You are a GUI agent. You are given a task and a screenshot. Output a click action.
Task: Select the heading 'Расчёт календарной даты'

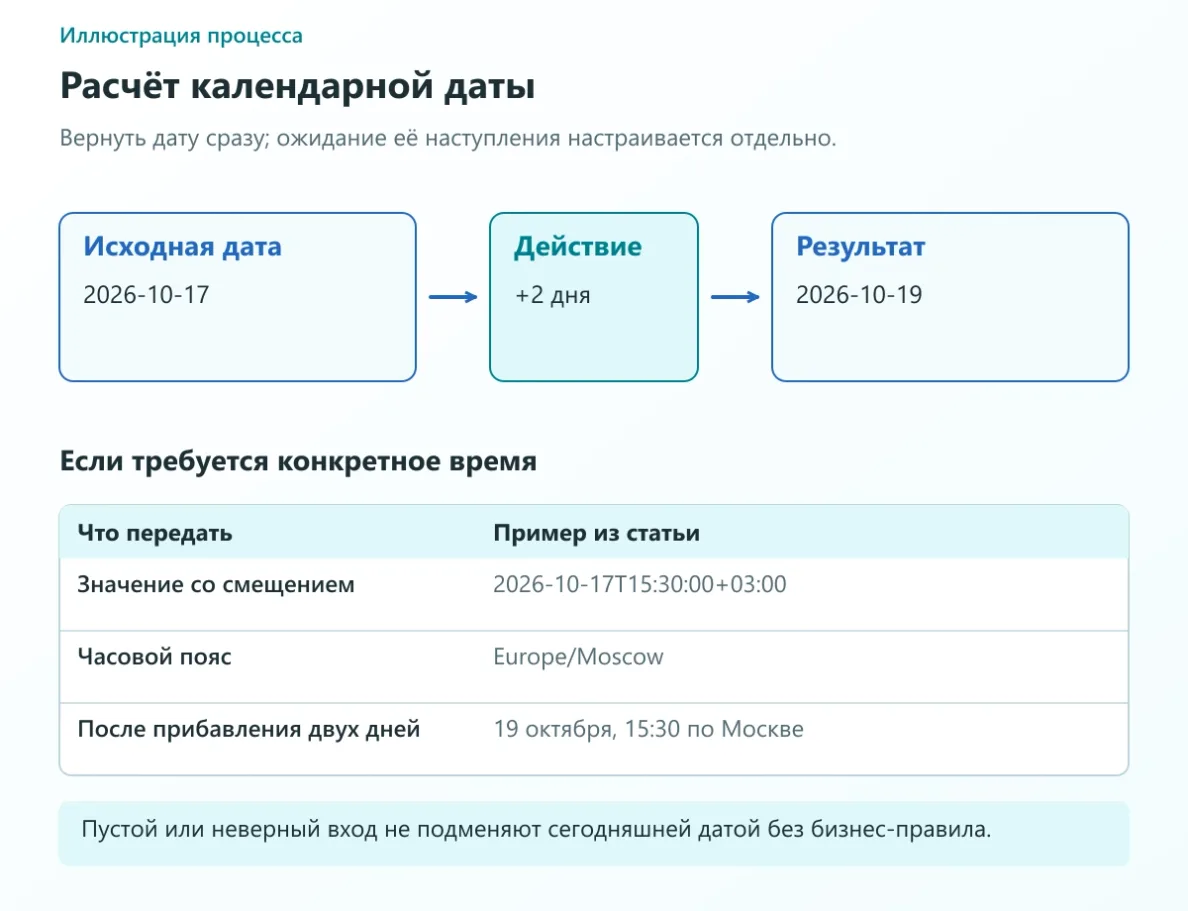297,86
